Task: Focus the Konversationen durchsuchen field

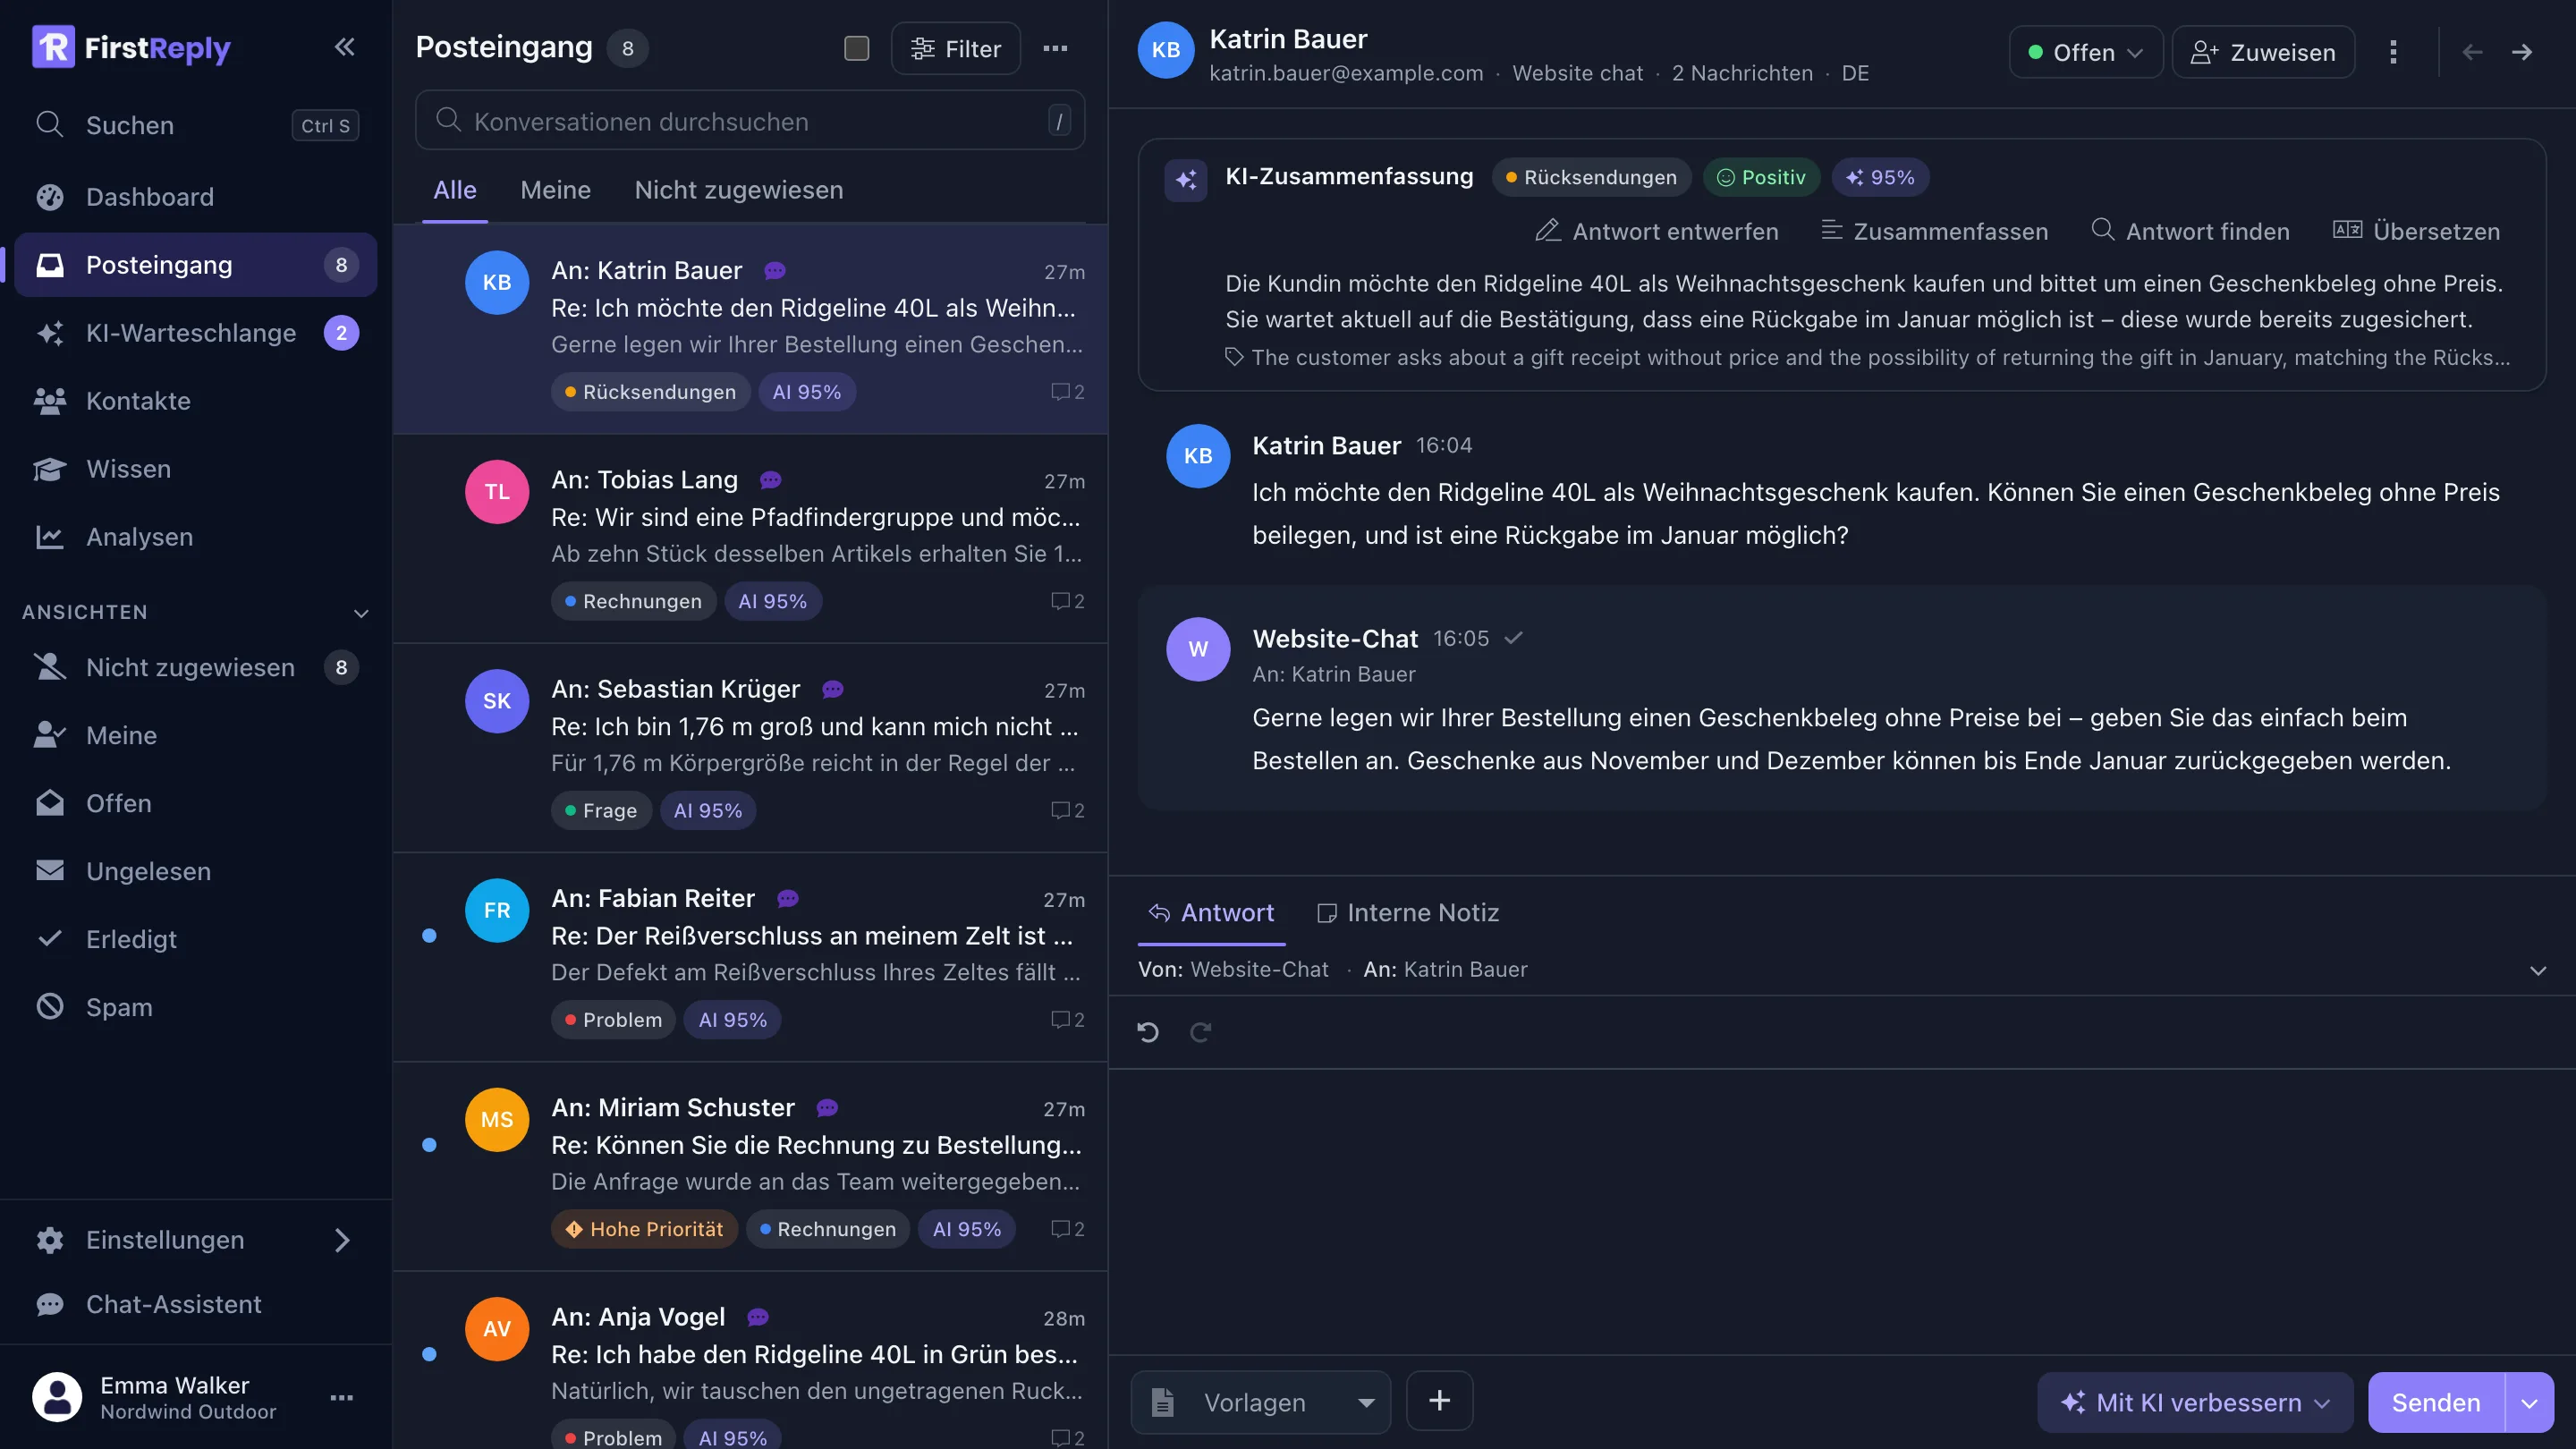Action: tap(750, 121)
